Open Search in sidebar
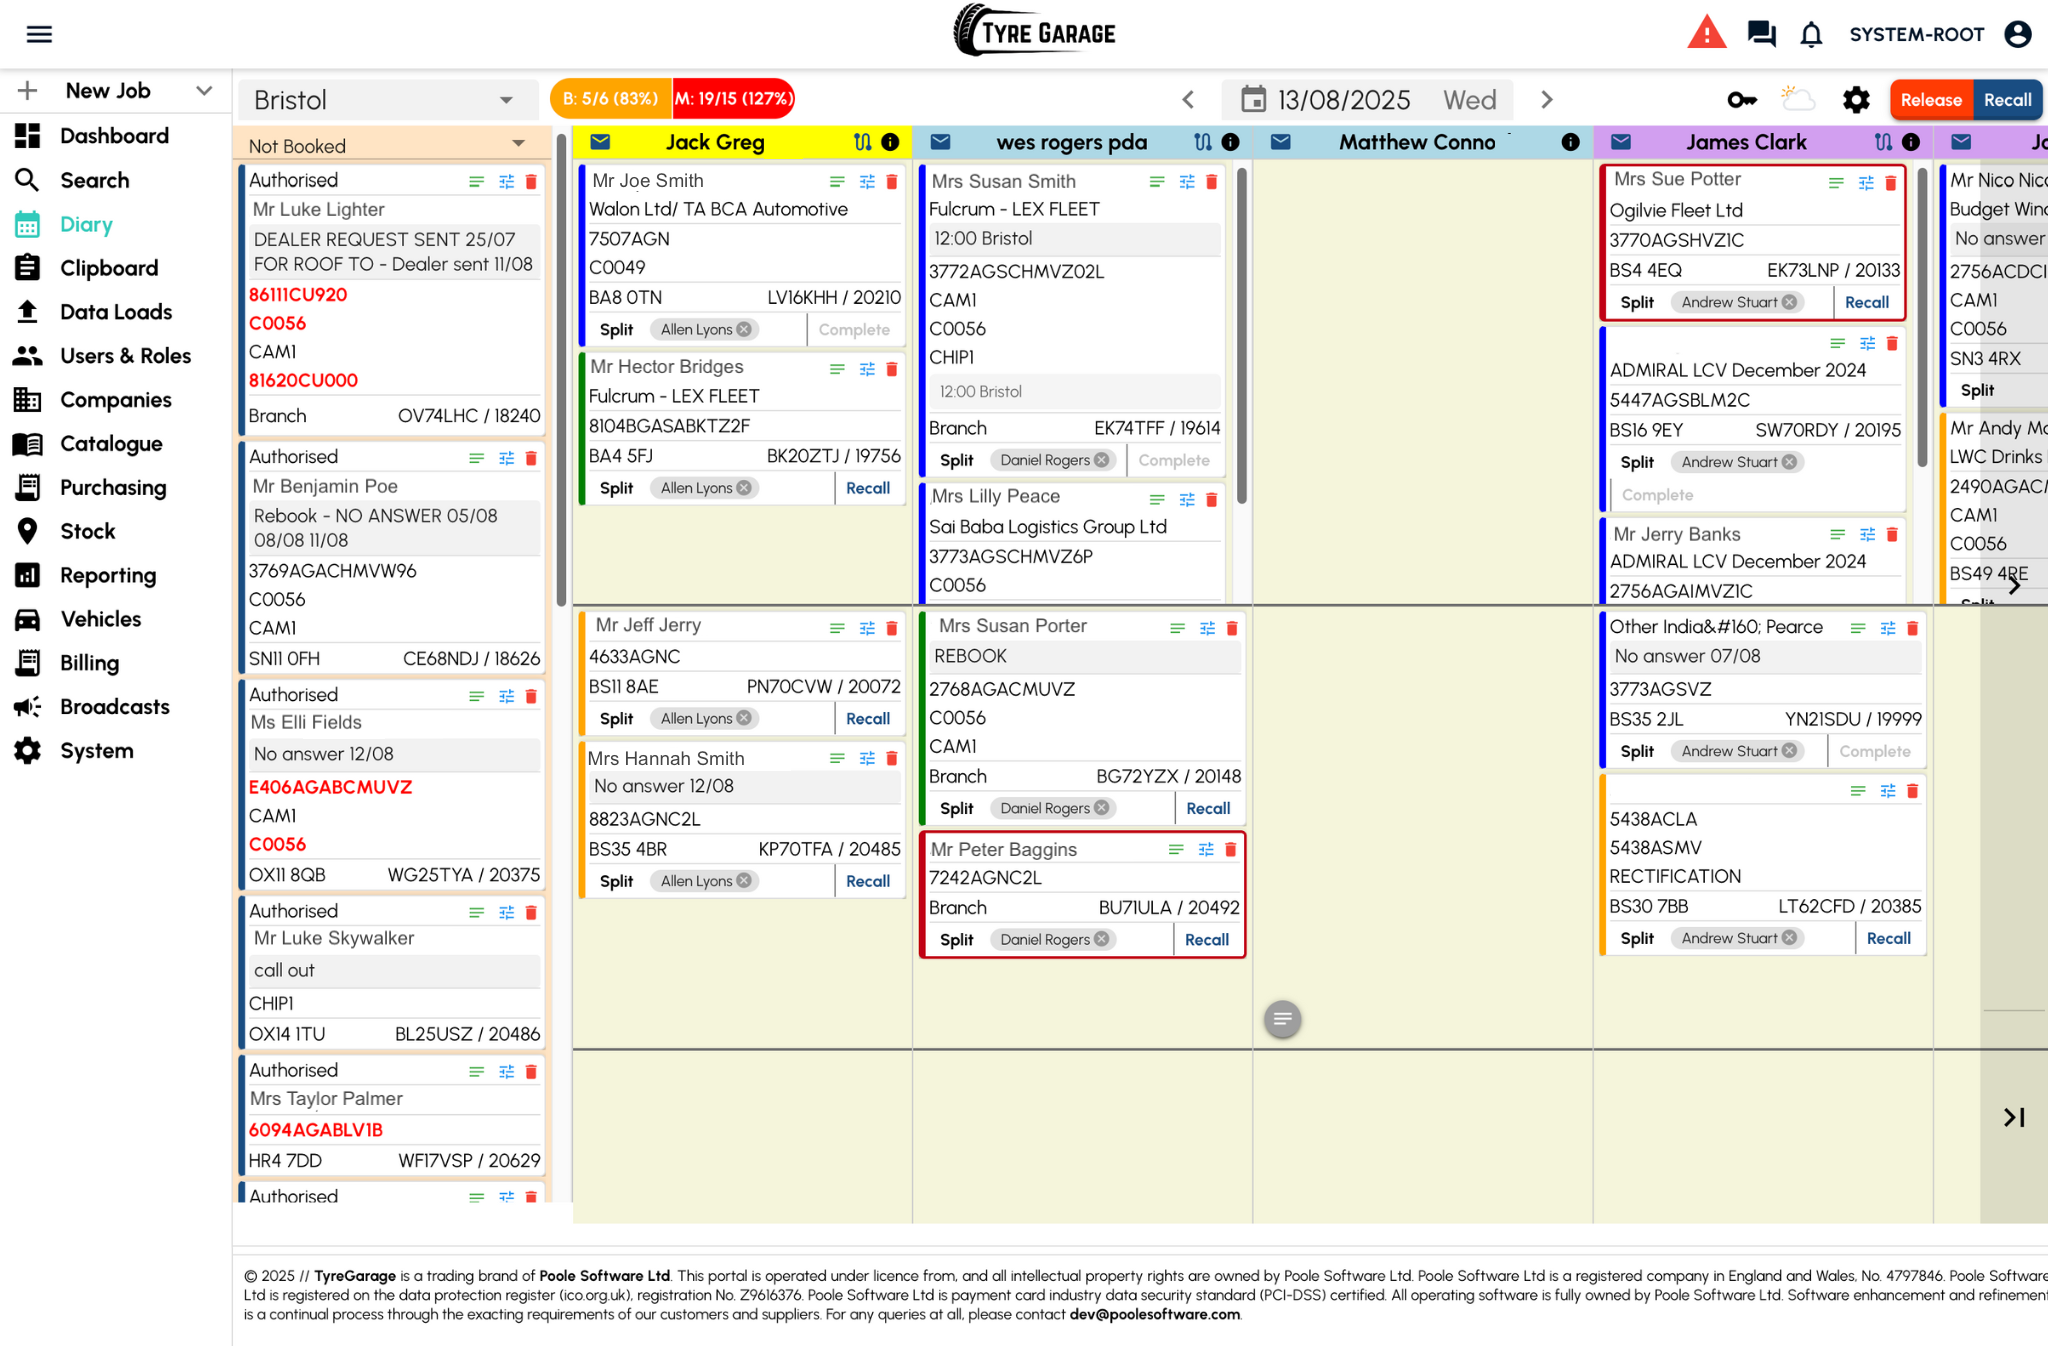2048x1355 pixels. click(x=94, y=180)
